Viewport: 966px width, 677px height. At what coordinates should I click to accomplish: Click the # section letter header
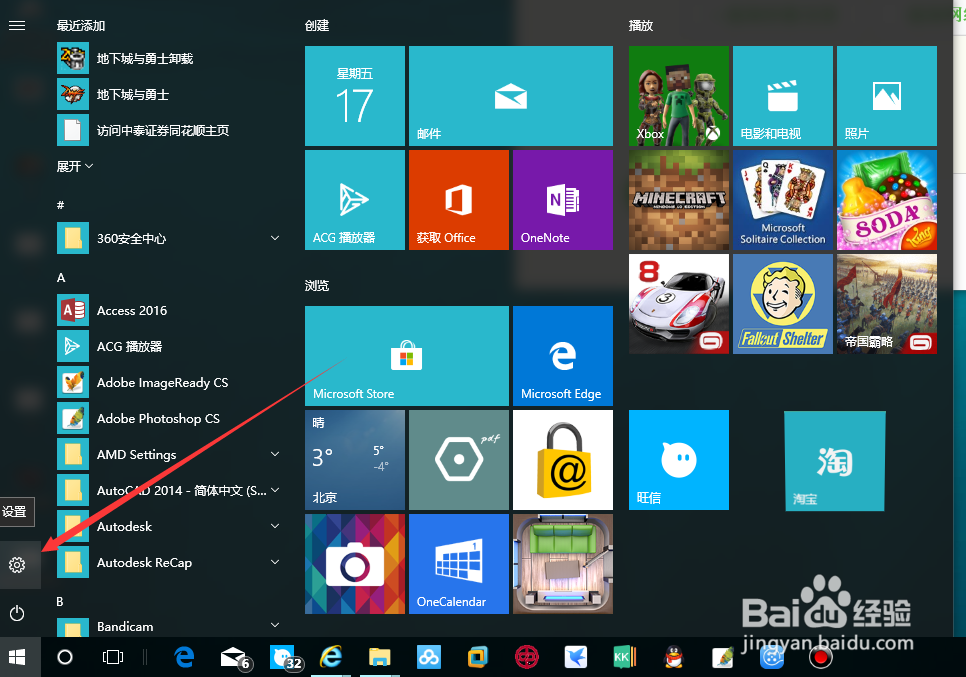pyautogui.click(x=60, y=205)
